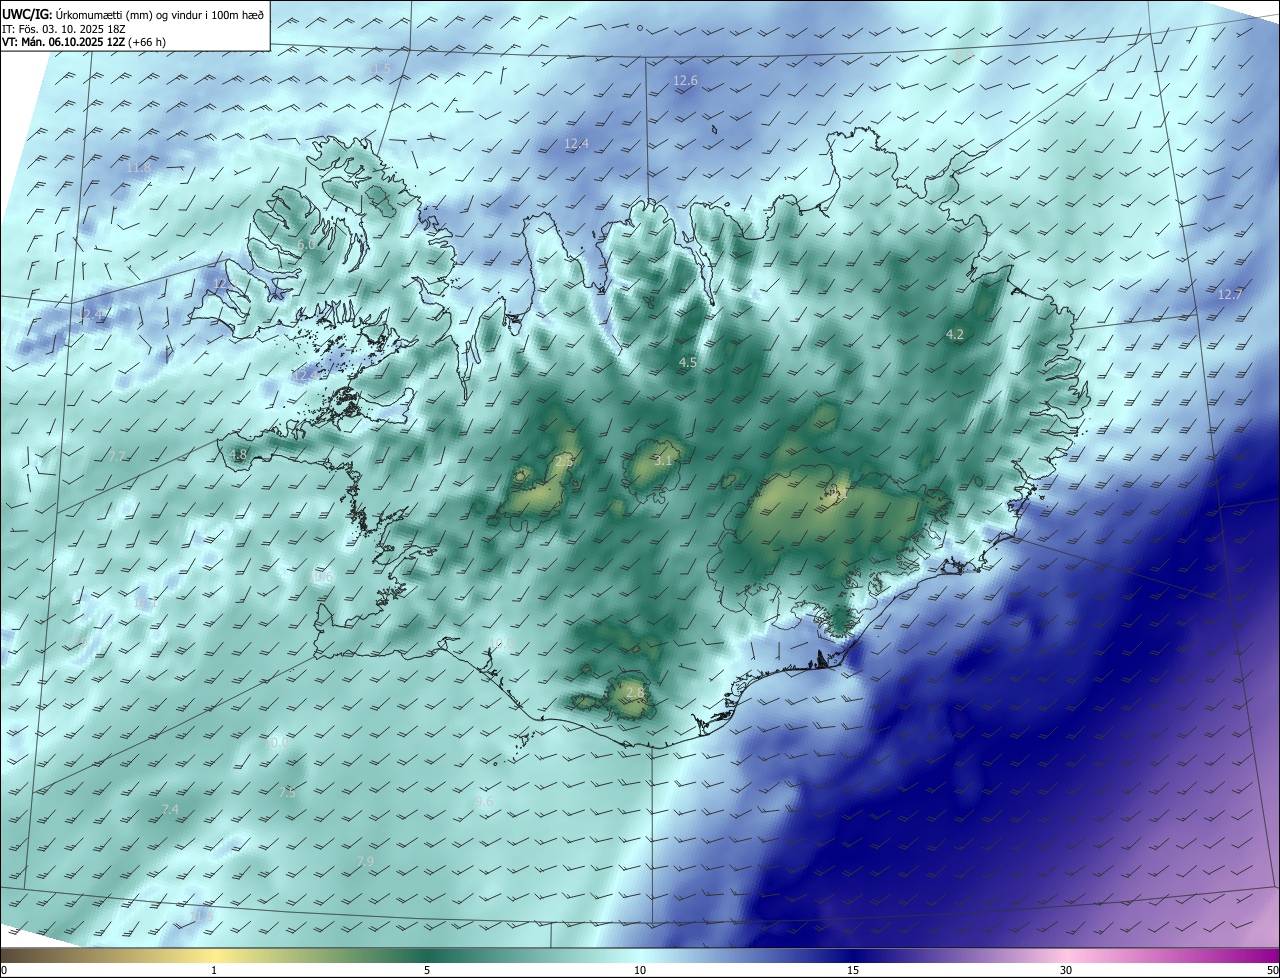
Task: Click the 15 tick on the colour scale
Action: [853, 970]
